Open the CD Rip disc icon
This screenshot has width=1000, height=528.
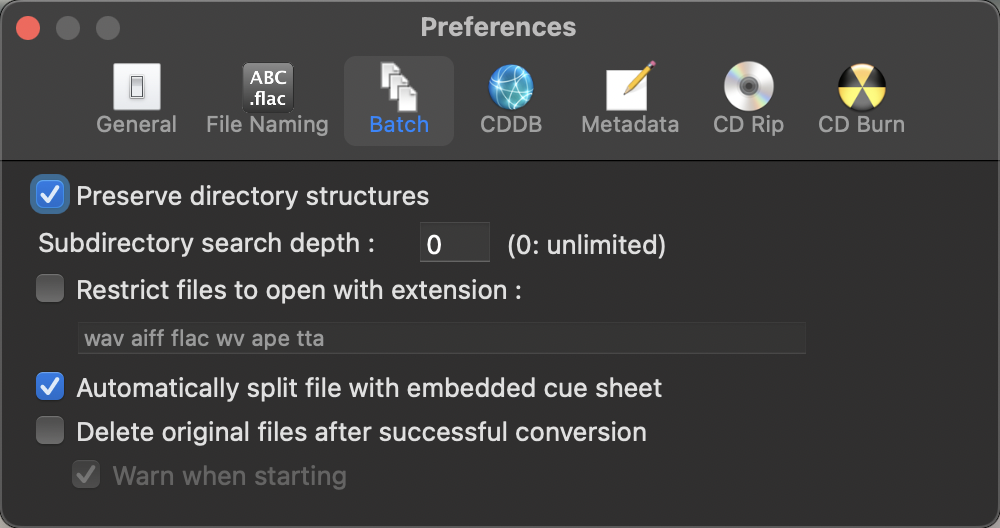(748, 87)
